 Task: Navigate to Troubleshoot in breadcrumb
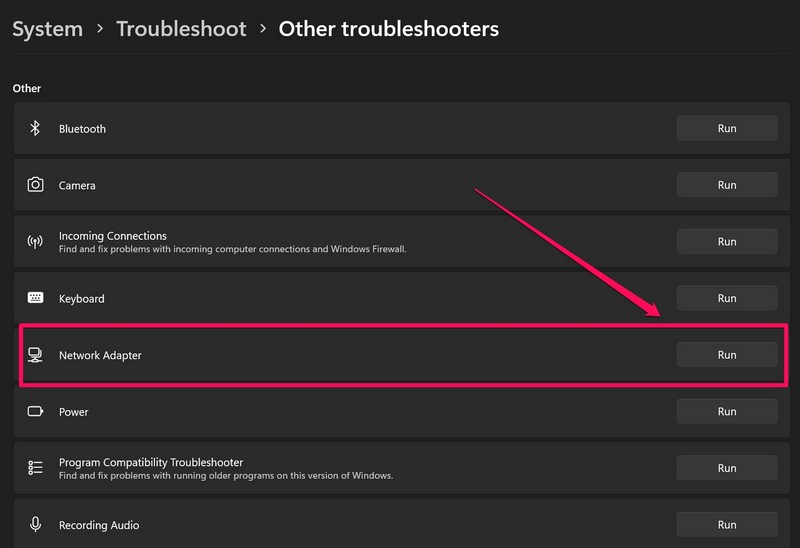(x=181, y=28)
